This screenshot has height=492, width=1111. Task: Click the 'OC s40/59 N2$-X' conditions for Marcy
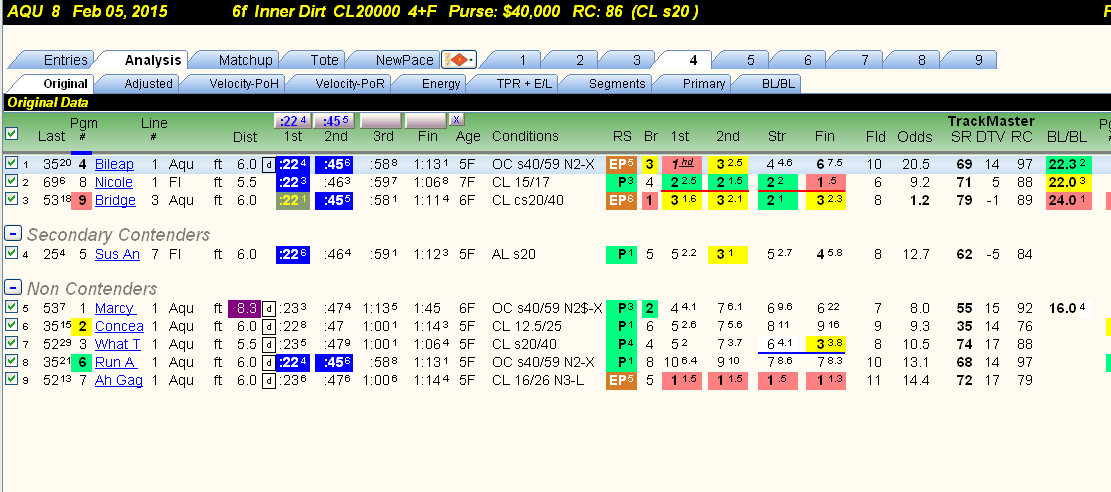click(x=547, y=308)
